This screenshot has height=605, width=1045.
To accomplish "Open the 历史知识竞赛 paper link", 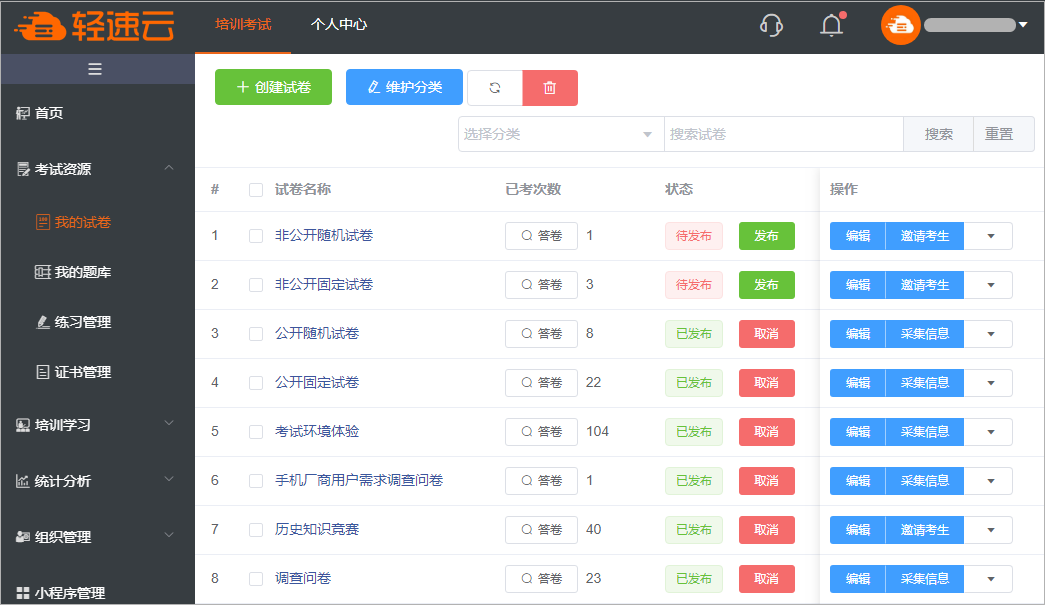I will coord(317,529).
